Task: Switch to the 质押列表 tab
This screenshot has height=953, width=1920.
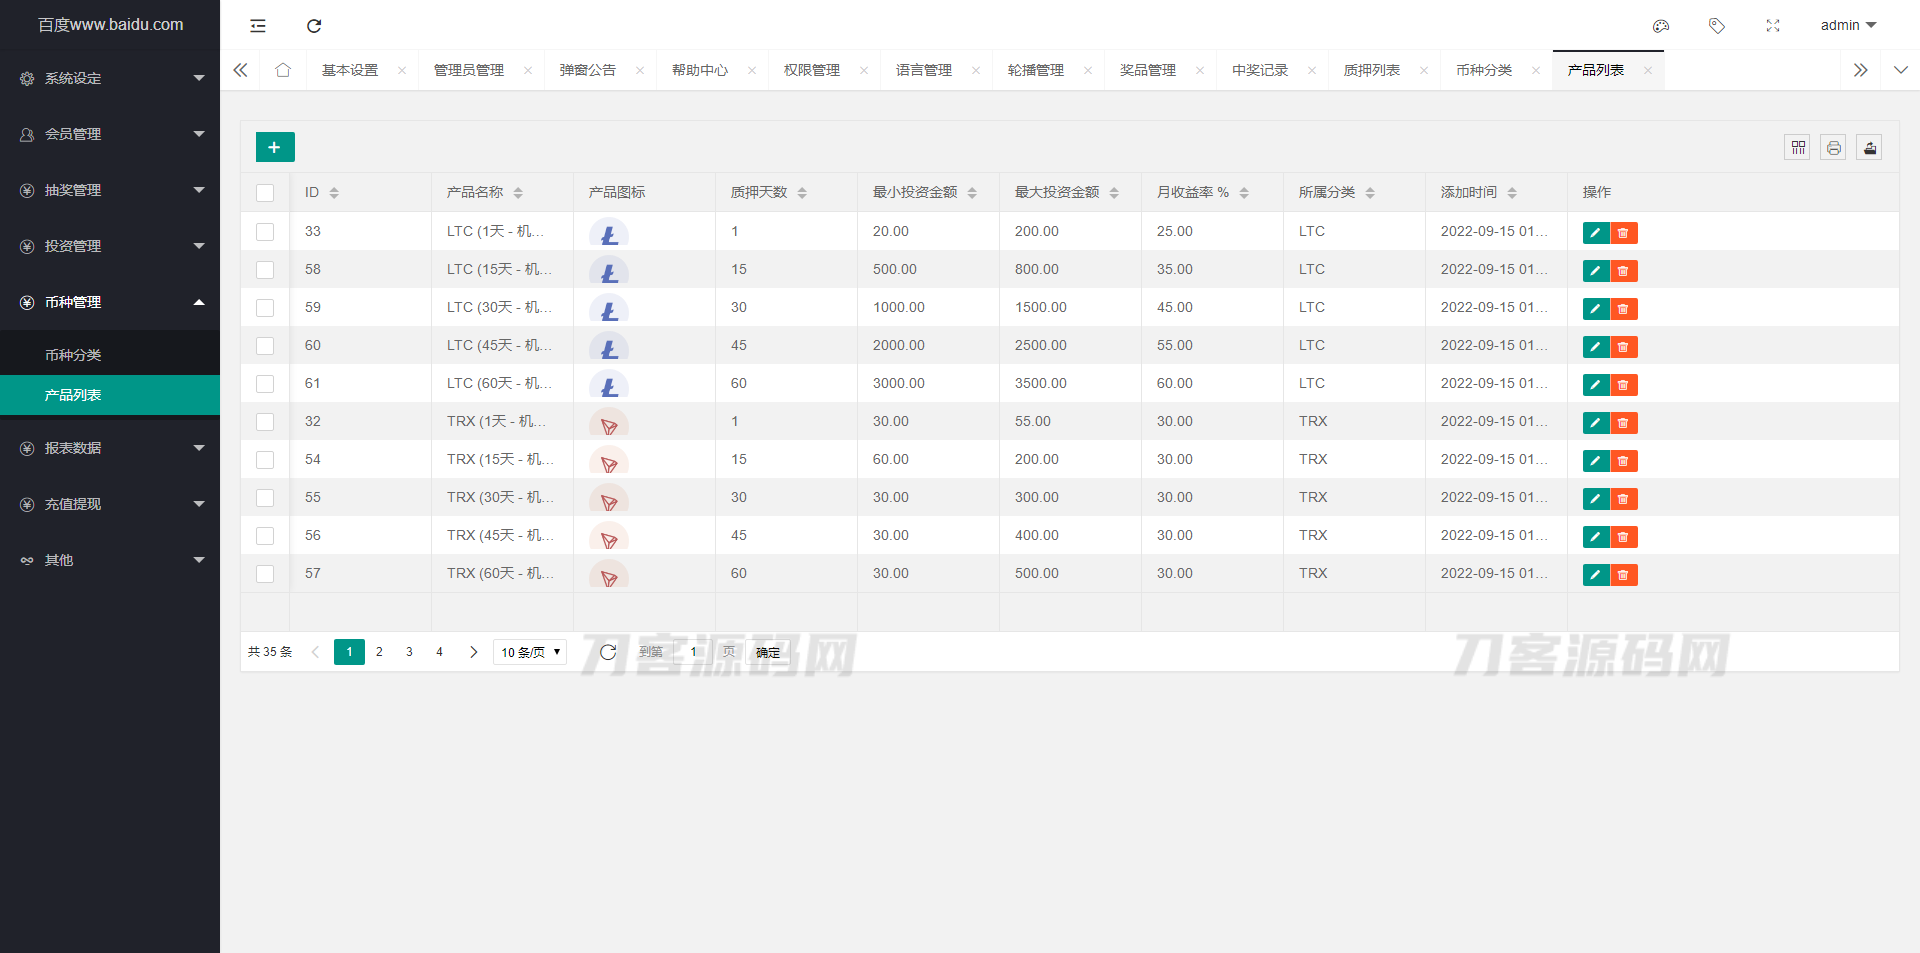Action: tap(1371, 70)
